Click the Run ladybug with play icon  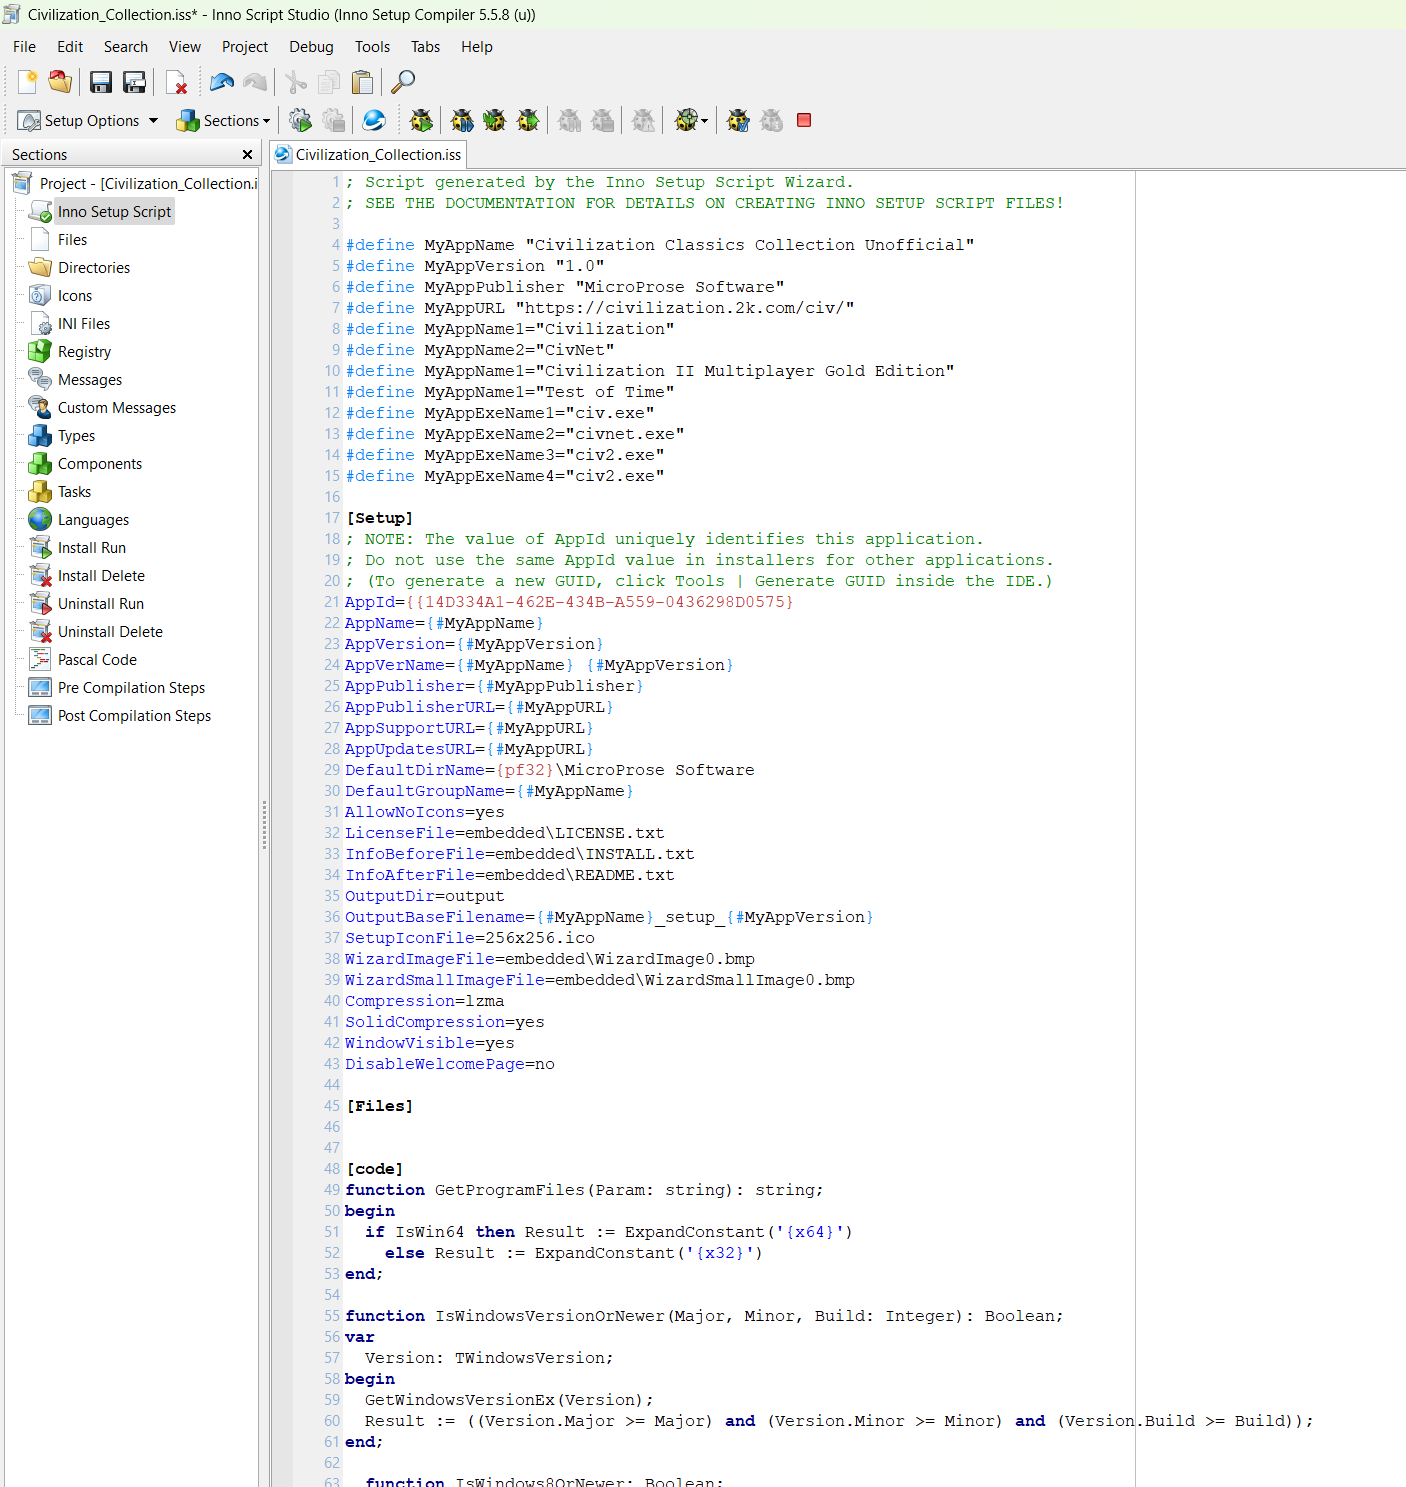[x=421, y=121]
